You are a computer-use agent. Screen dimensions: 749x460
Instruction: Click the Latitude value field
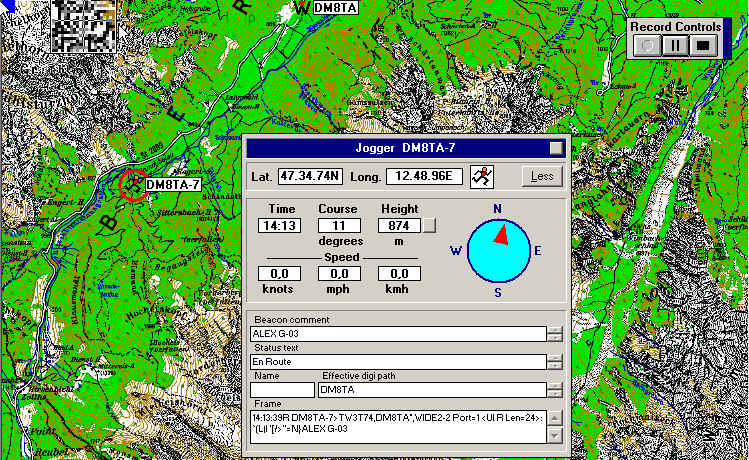click(311, 177)
